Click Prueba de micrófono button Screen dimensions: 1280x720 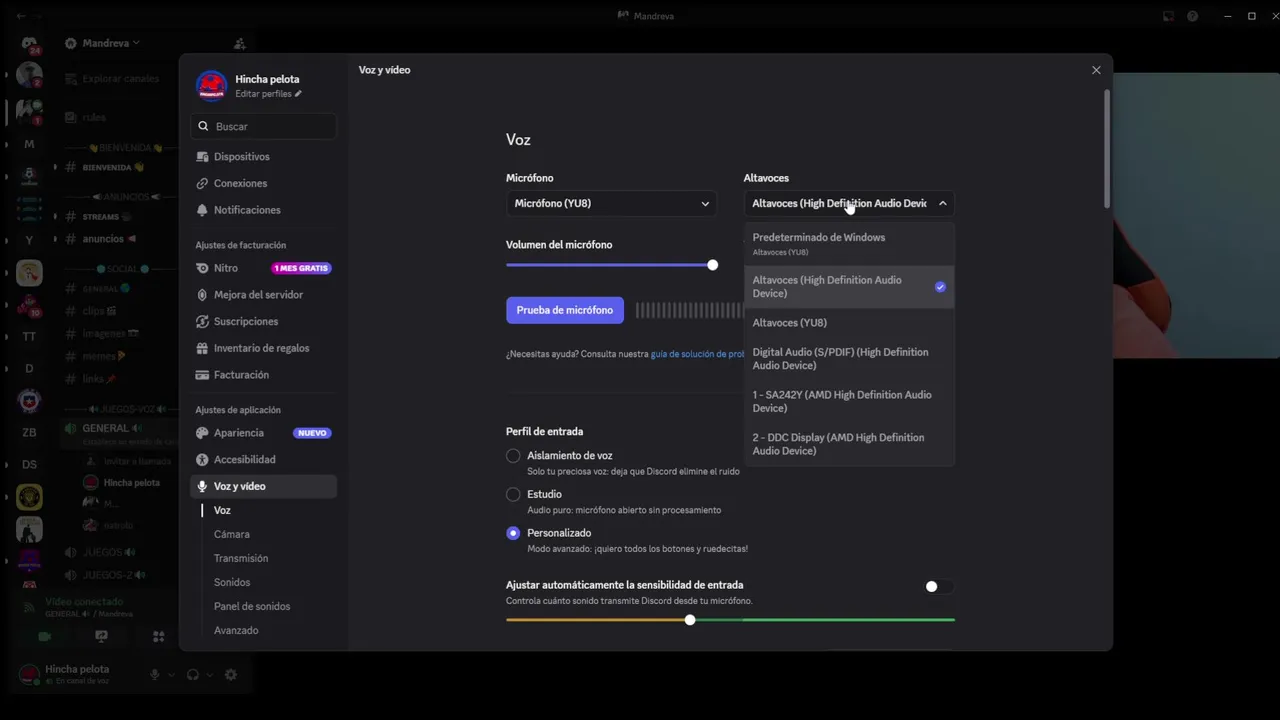coord(565,310)
